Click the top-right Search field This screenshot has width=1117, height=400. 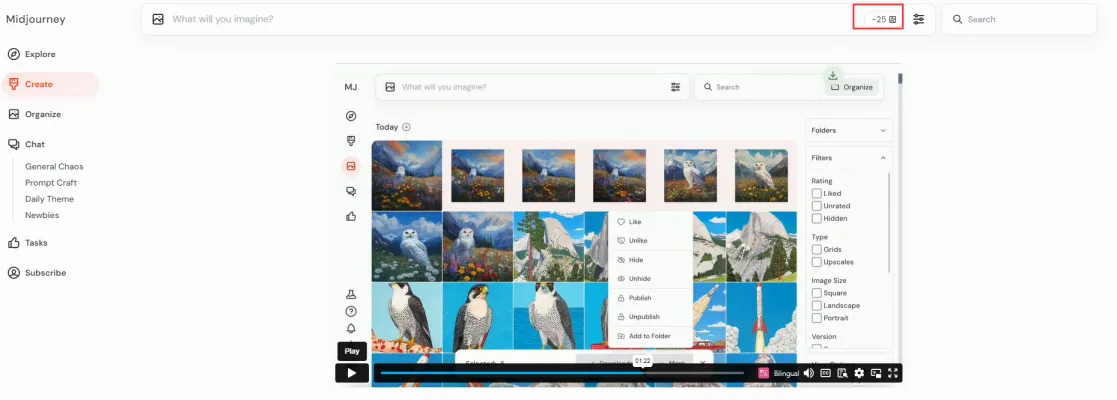click(x=1025, y=19)
